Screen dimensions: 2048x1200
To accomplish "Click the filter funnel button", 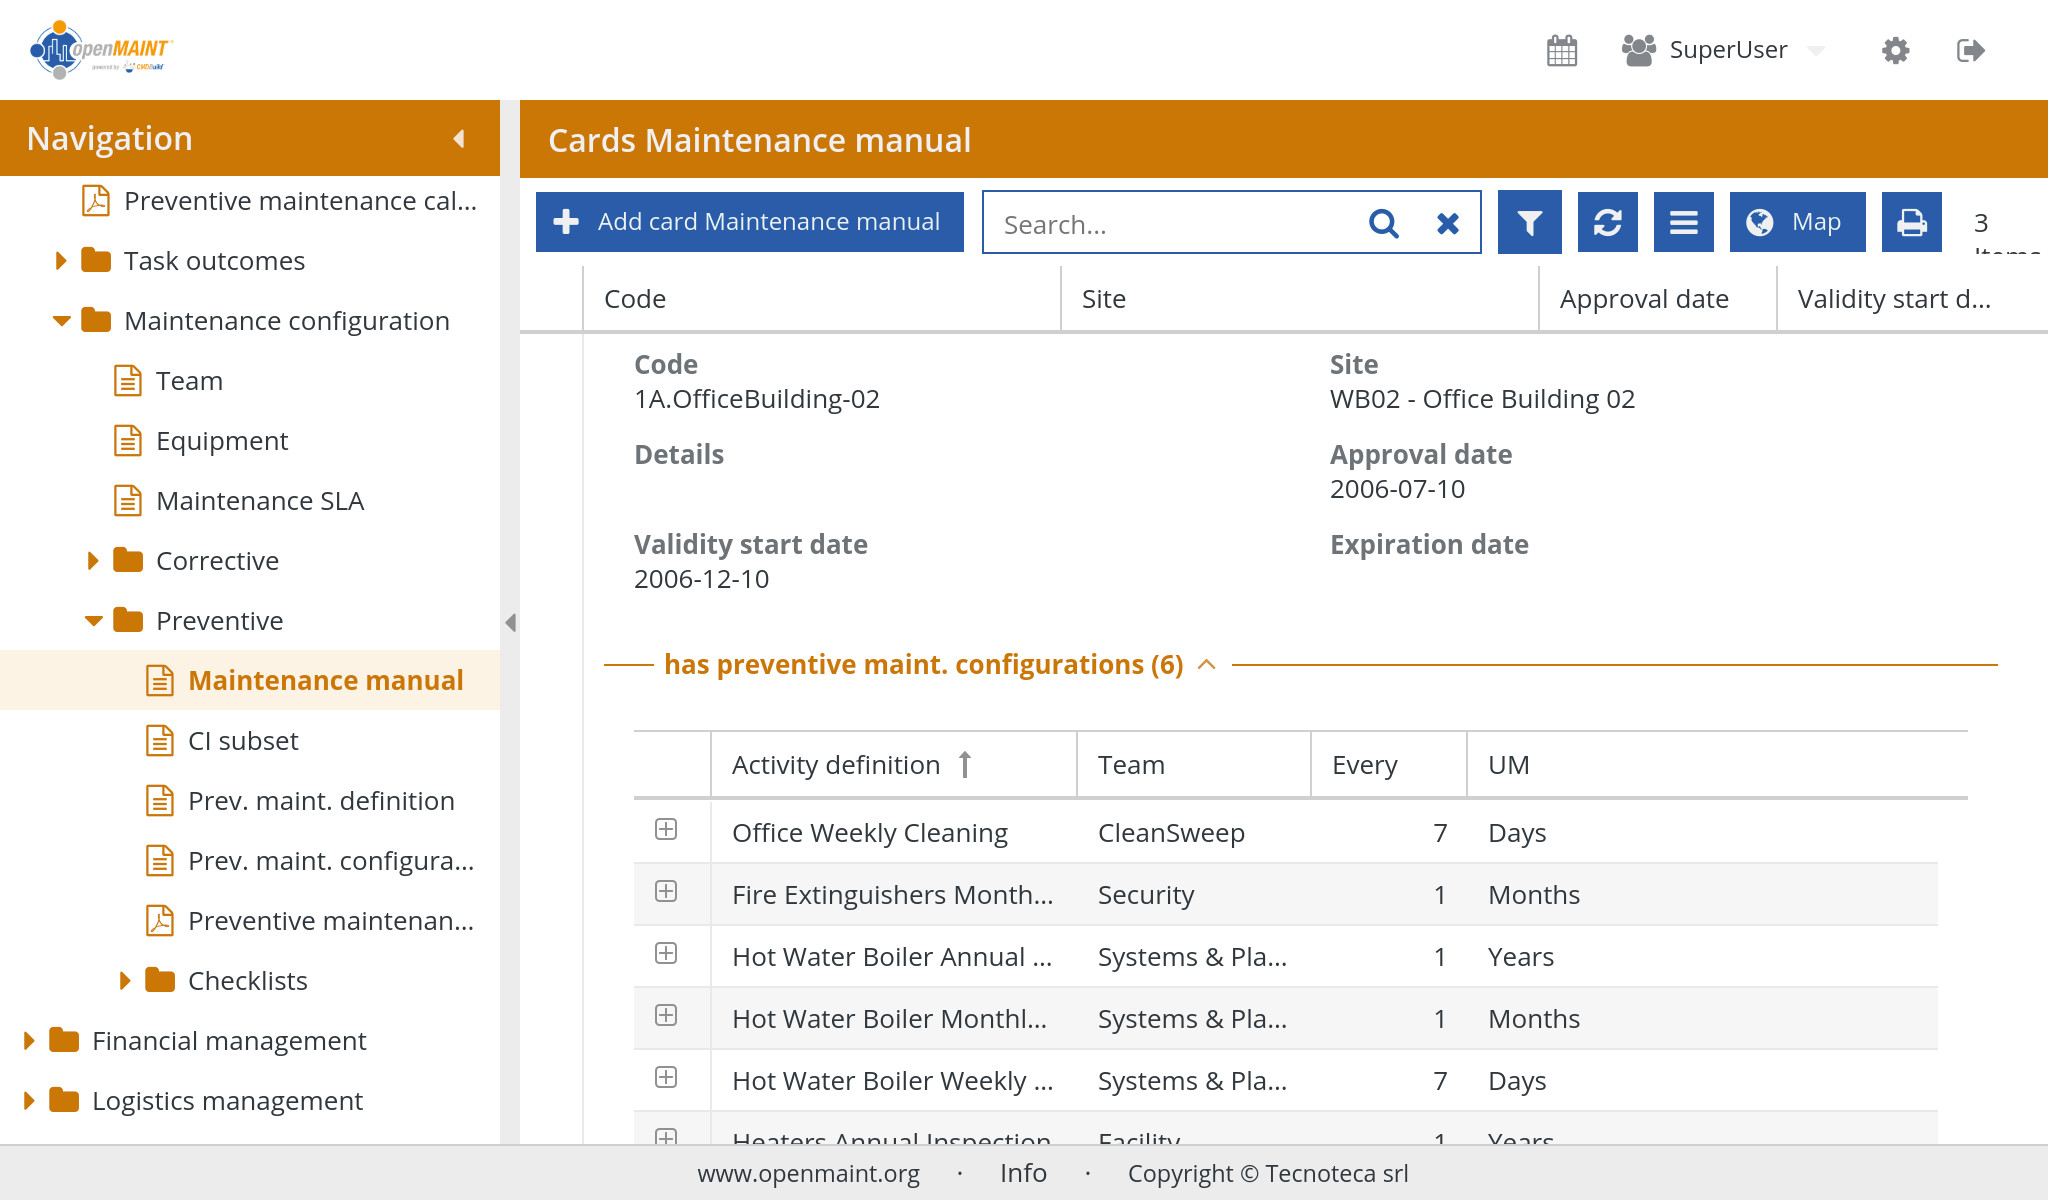I will (1529, 222).
